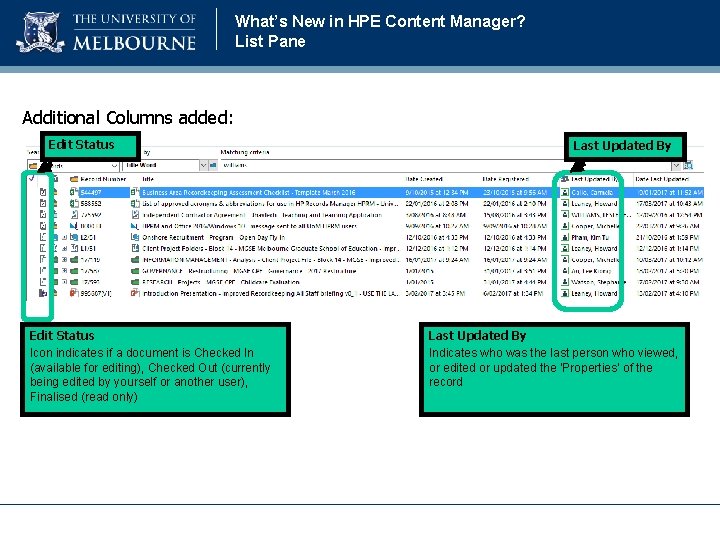Image resolution: width=720 pixels, height=540 pixels.
Task: Expand the RESEARCH Projects folder row
Action: click(x=65, y=282)
